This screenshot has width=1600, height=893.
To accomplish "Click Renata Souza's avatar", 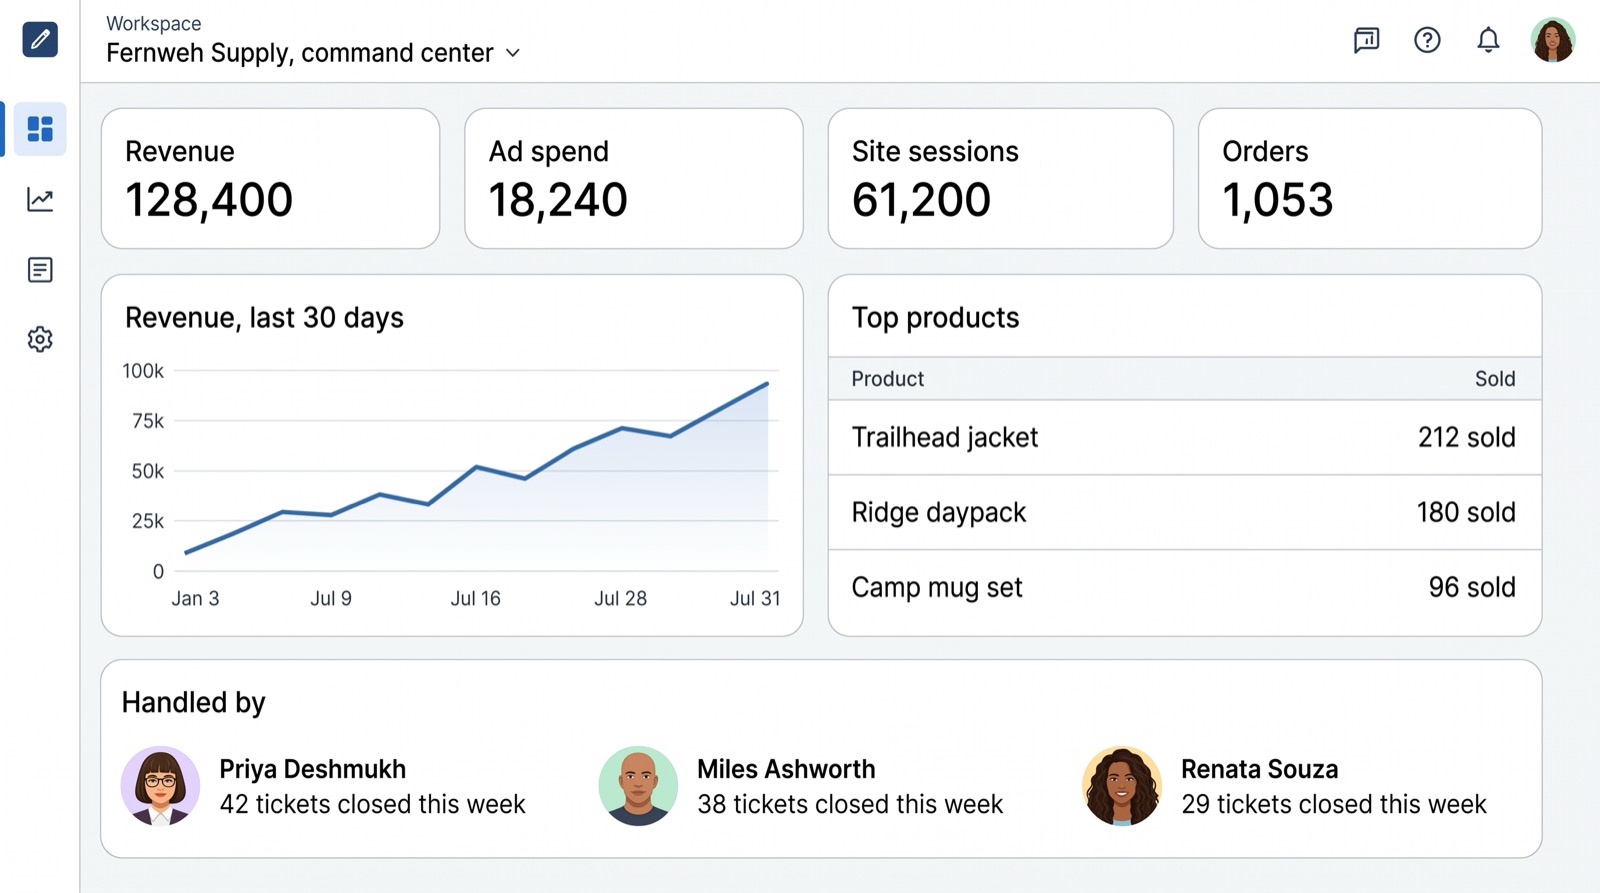I will coord(1122,785).
